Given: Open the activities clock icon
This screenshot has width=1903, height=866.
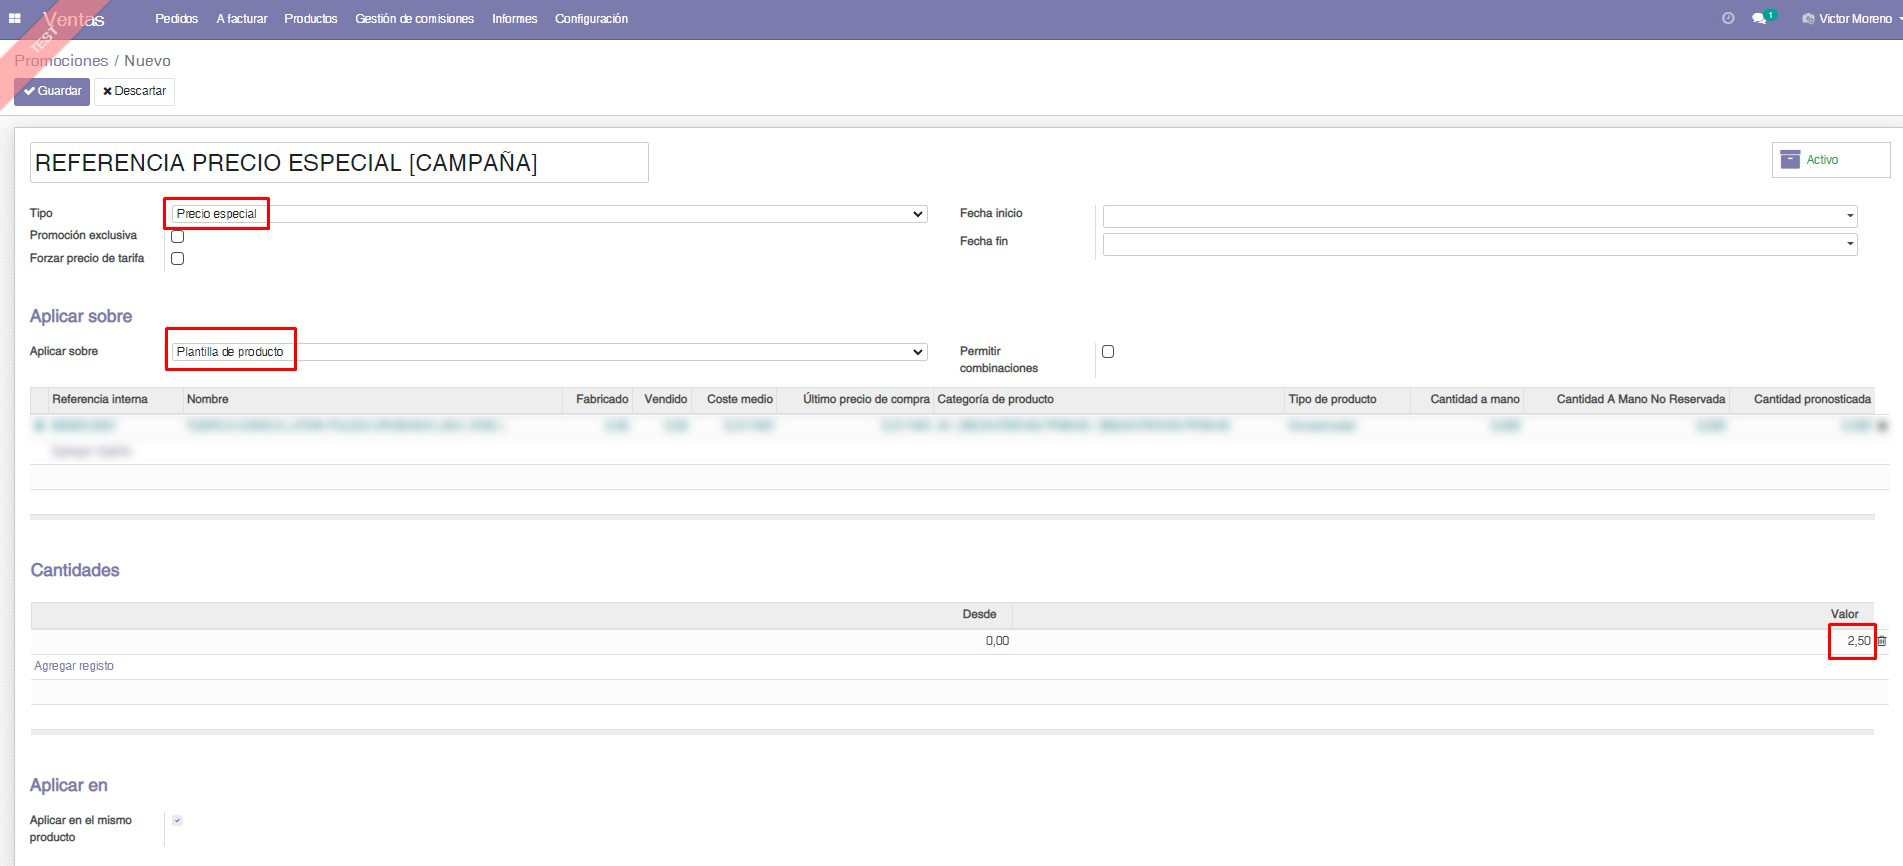Looking at the screenshot, I should [x=1728, y=19].
